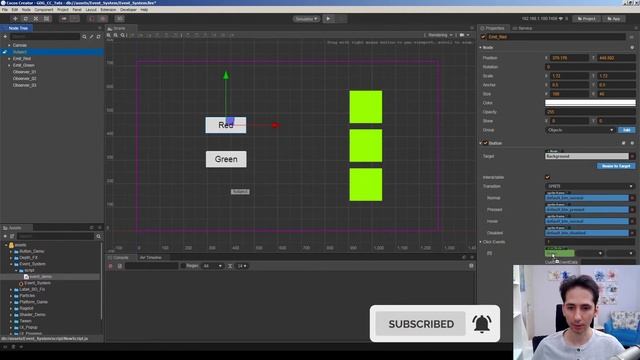Collapse the Node properties section
This screenshot has width=640, height=360.
tap(480, 48)
